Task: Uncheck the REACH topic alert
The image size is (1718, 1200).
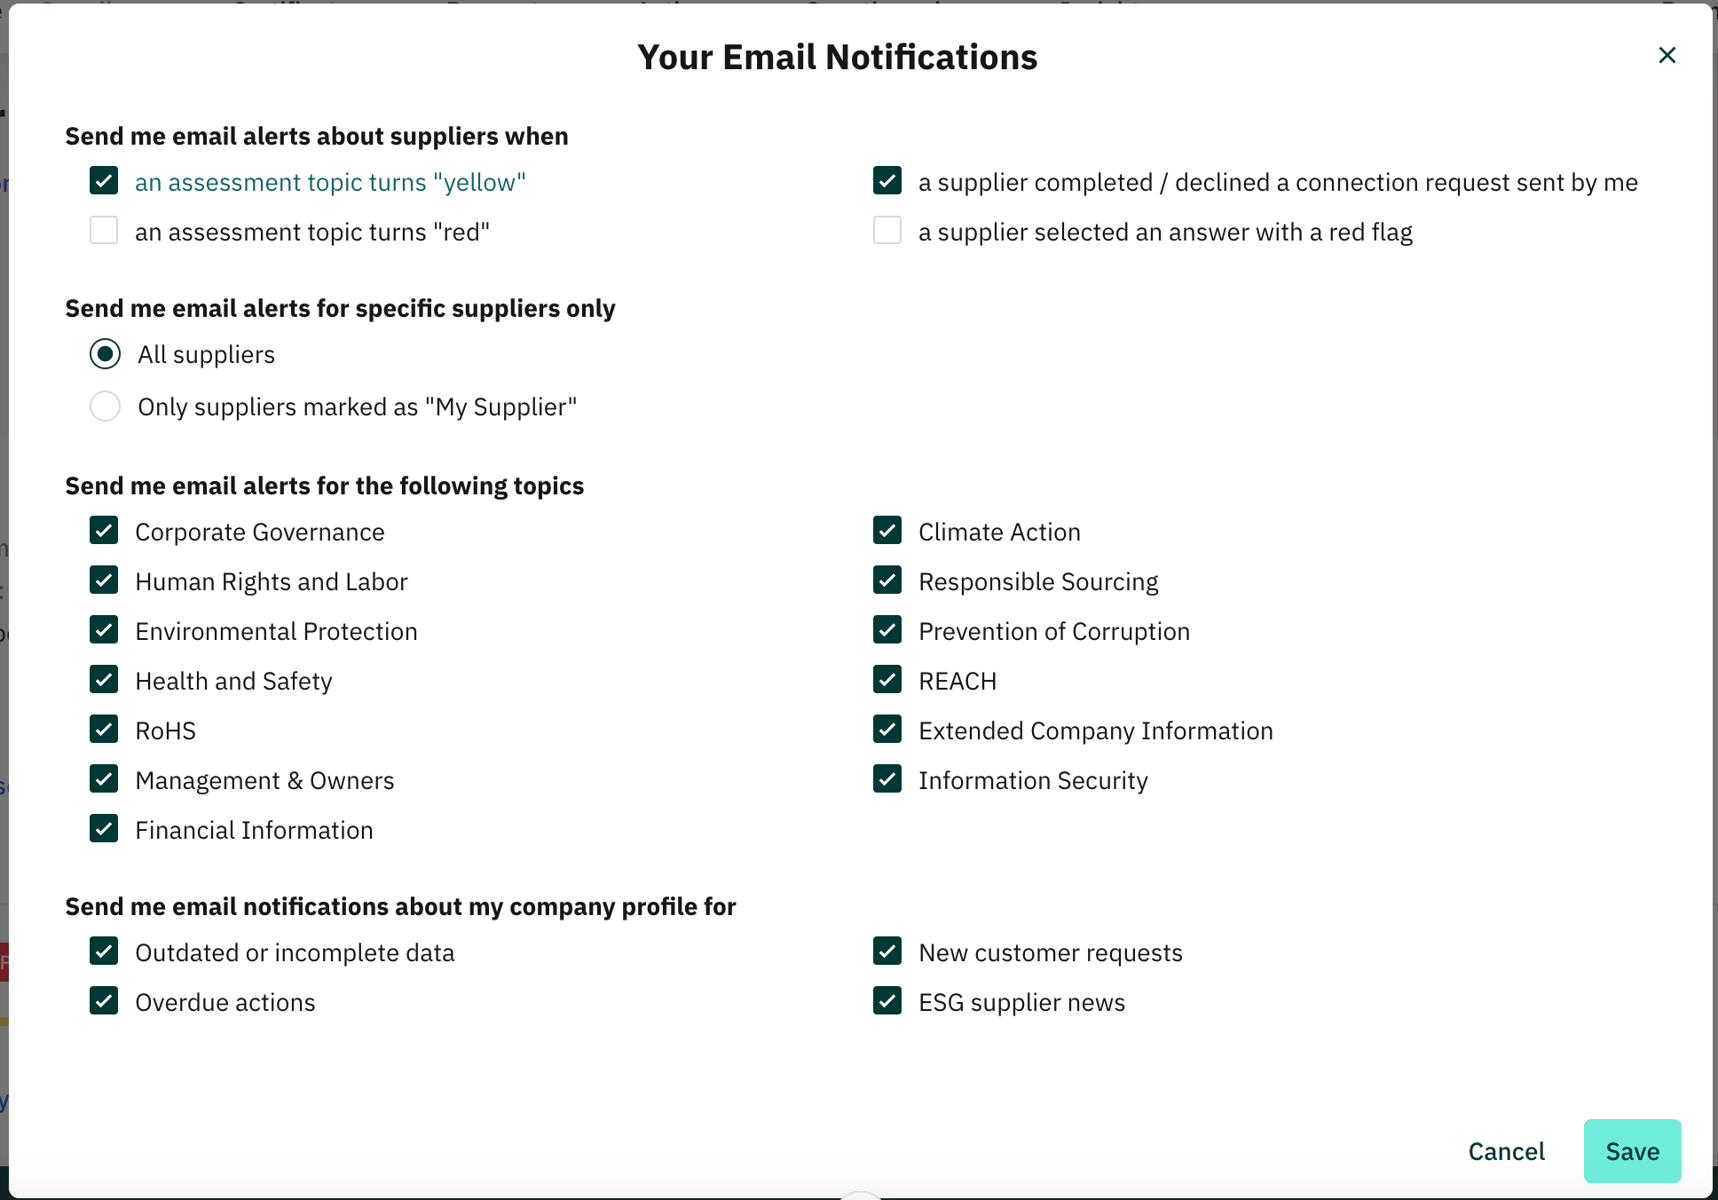Action: [887, 680]
